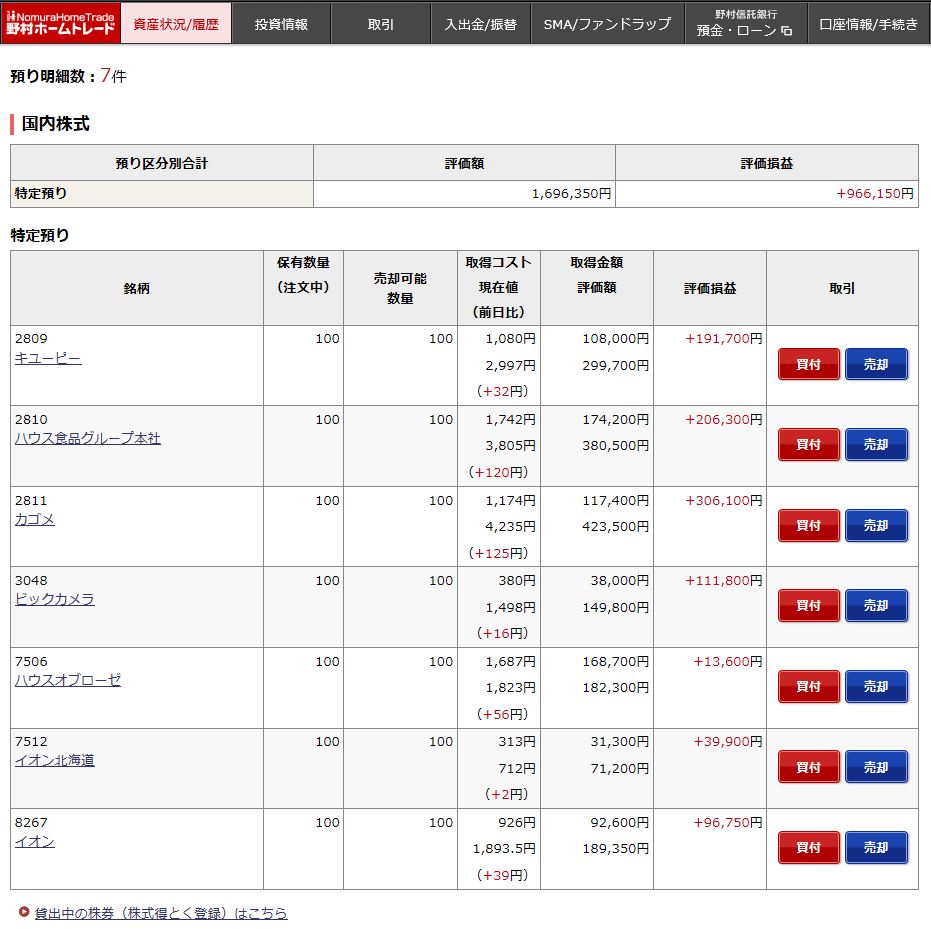Viewport: 931px width, 929px height.
Task: Open ハウス食品グループ本社 stock details
Action: tap(88, 438)
